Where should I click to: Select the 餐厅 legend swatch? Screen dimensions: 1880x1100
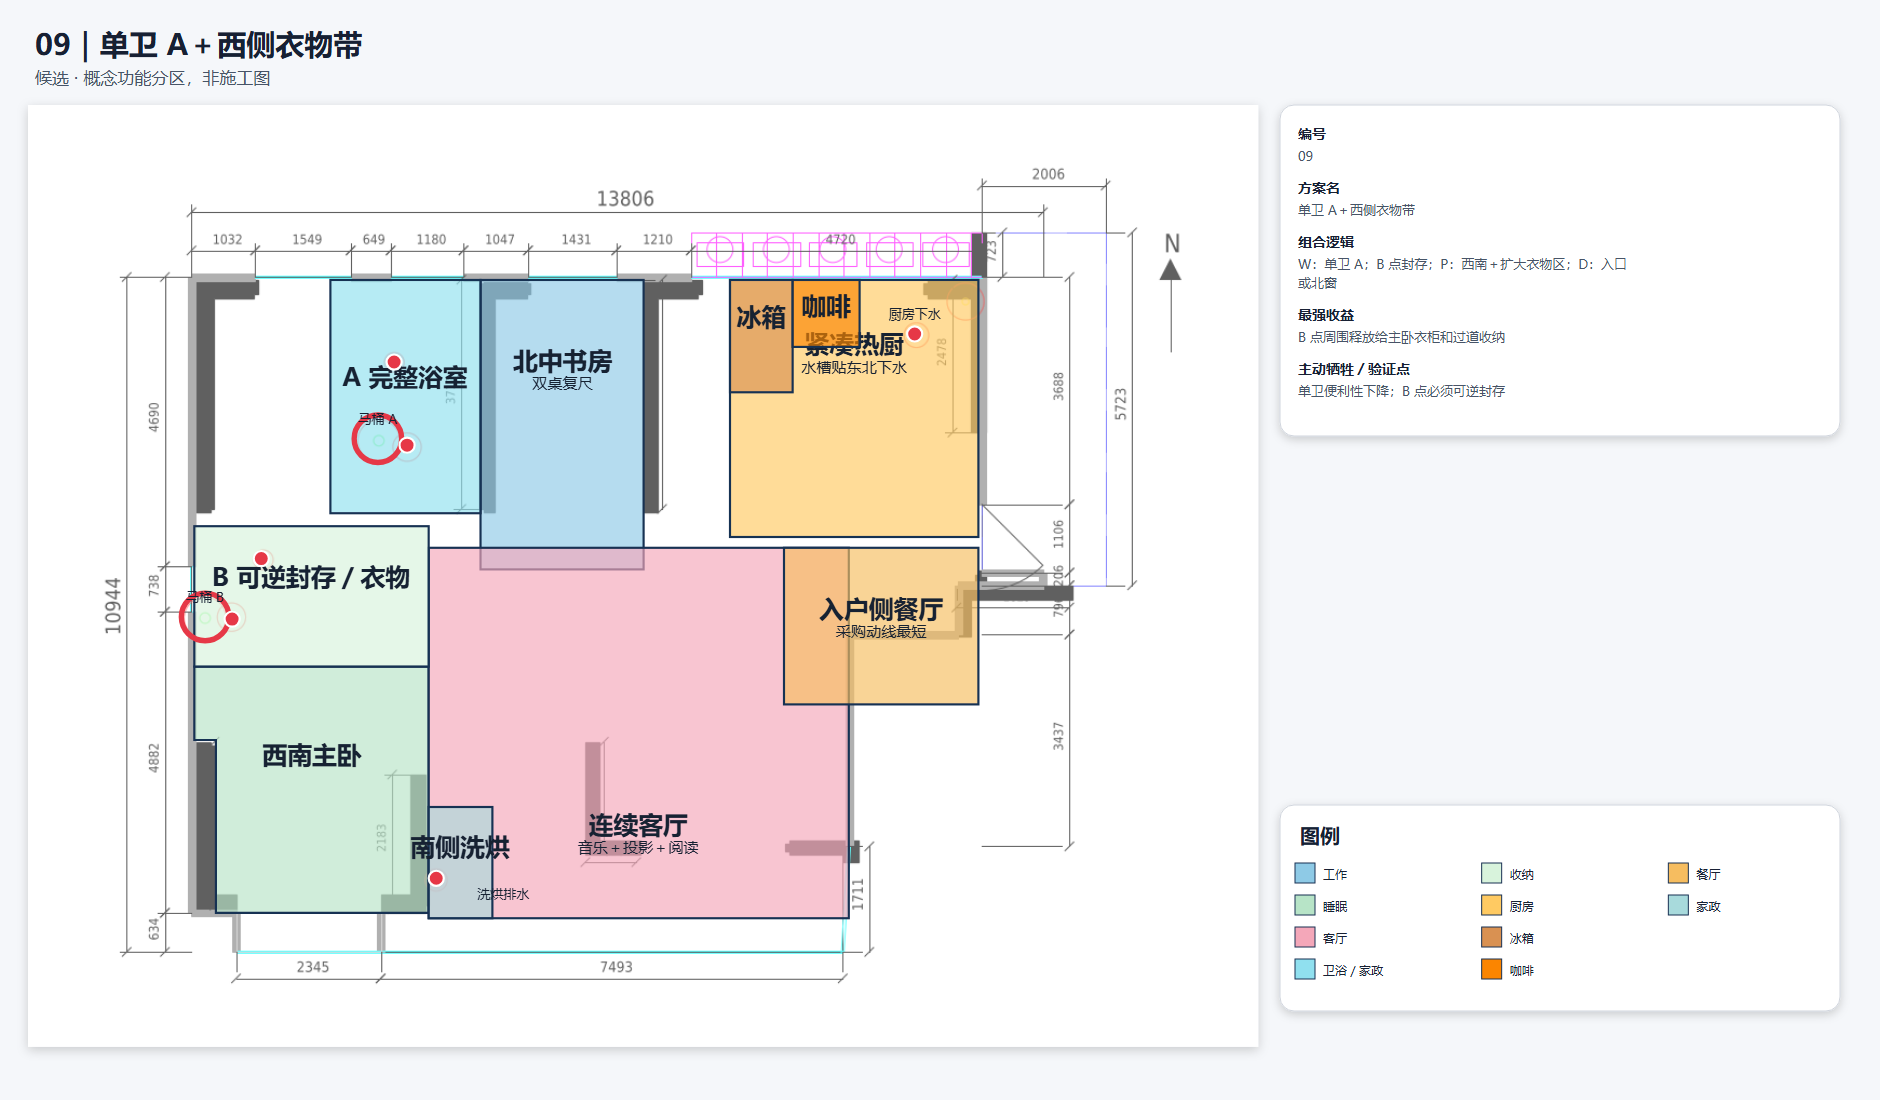pos(1678,873)
